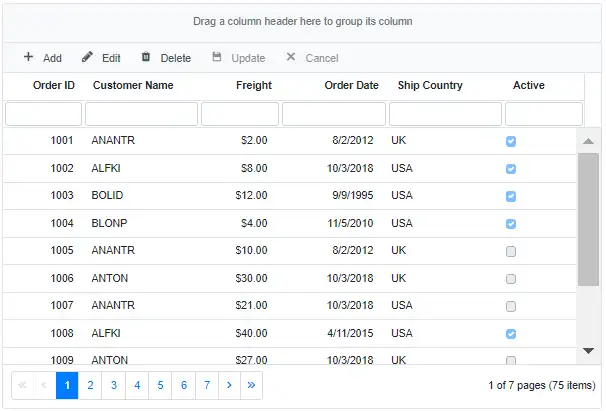Go to page 6
Image resolution: width=606 pixels, height=411 pixels.
click(184, 385)
